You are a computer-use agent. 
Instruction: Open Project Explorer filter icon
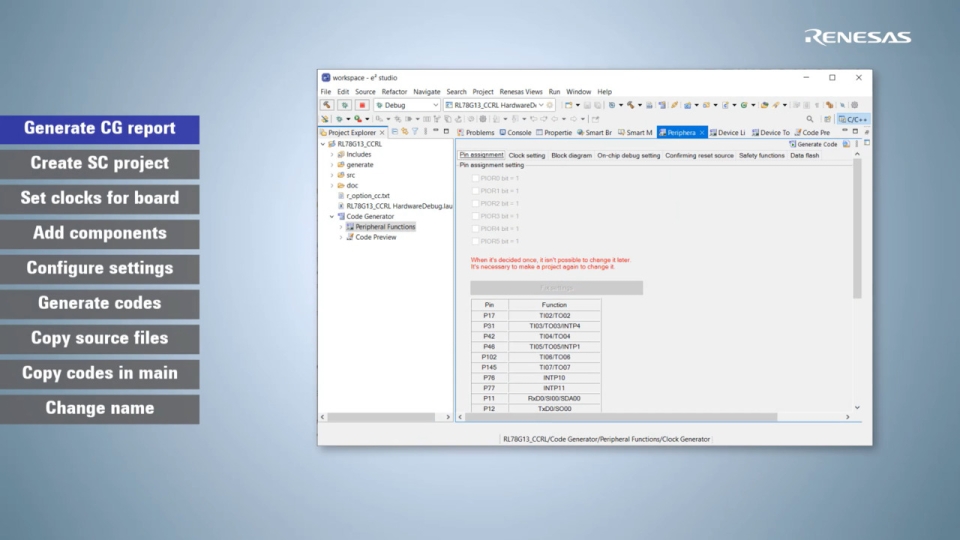pyautogui.click(x=415, y=132)
